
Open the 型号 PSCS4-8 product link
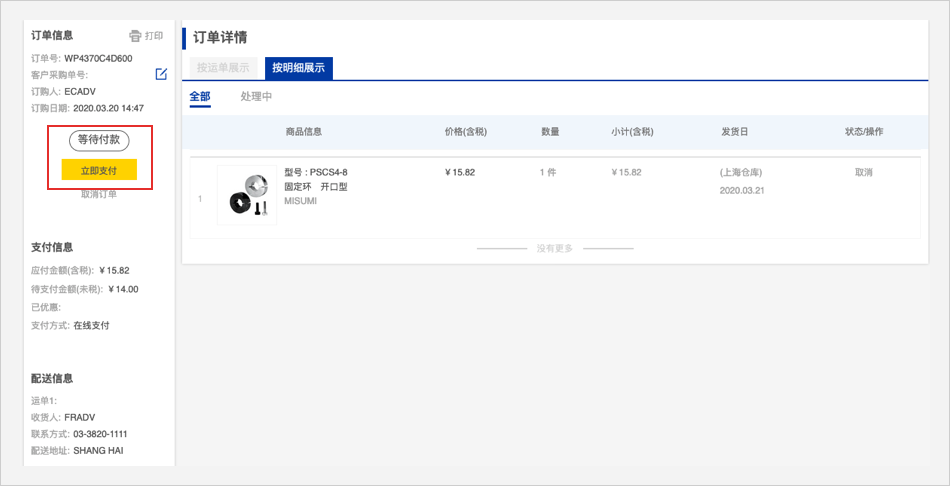coord(316,172)
